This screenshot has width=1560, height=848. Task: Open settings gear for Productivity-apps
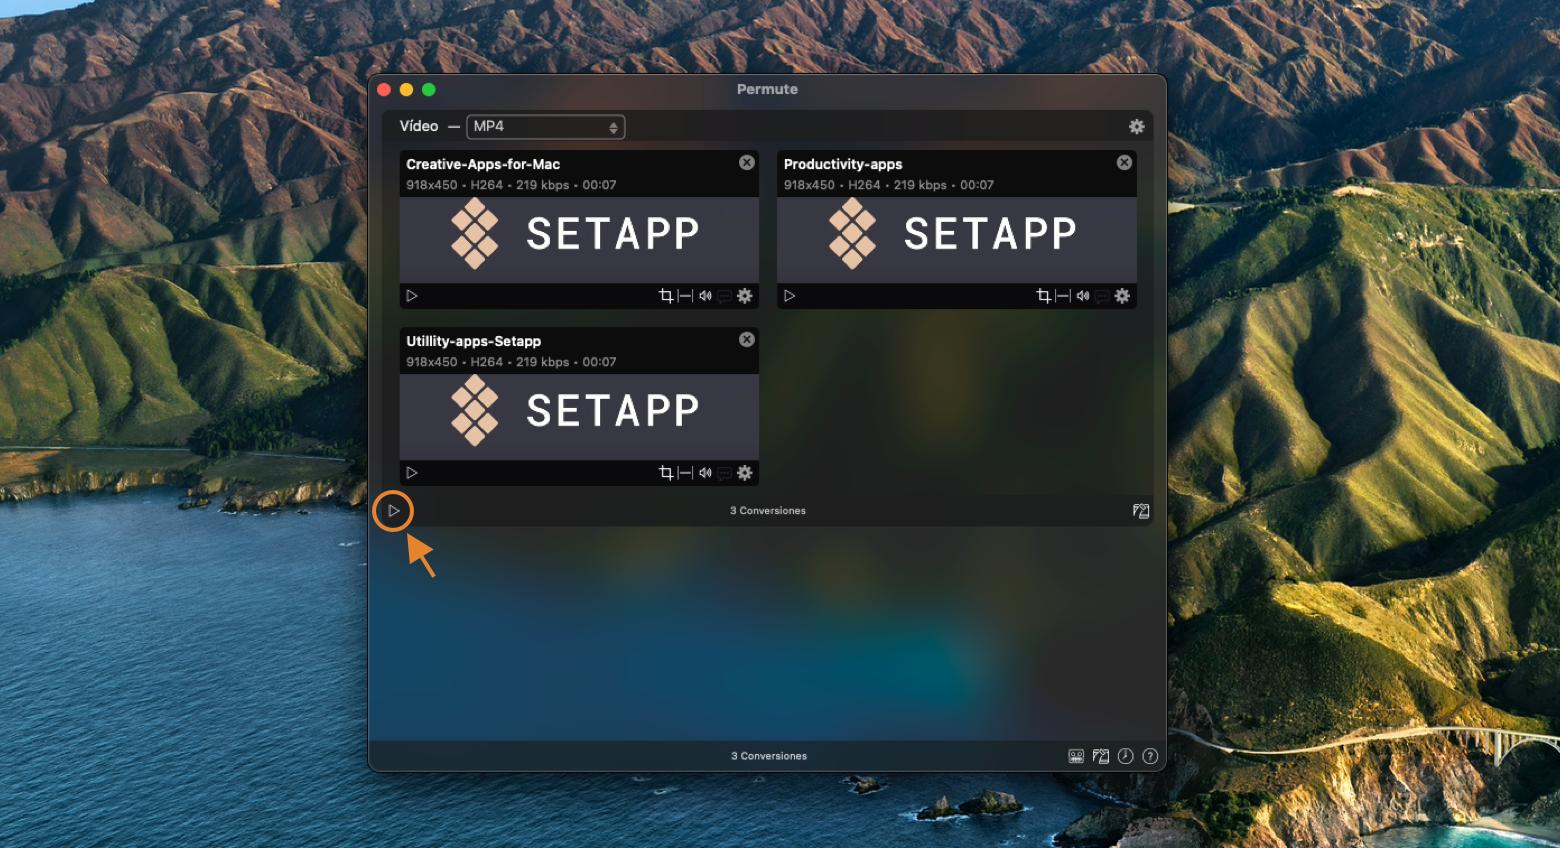tap(1123, 296)
